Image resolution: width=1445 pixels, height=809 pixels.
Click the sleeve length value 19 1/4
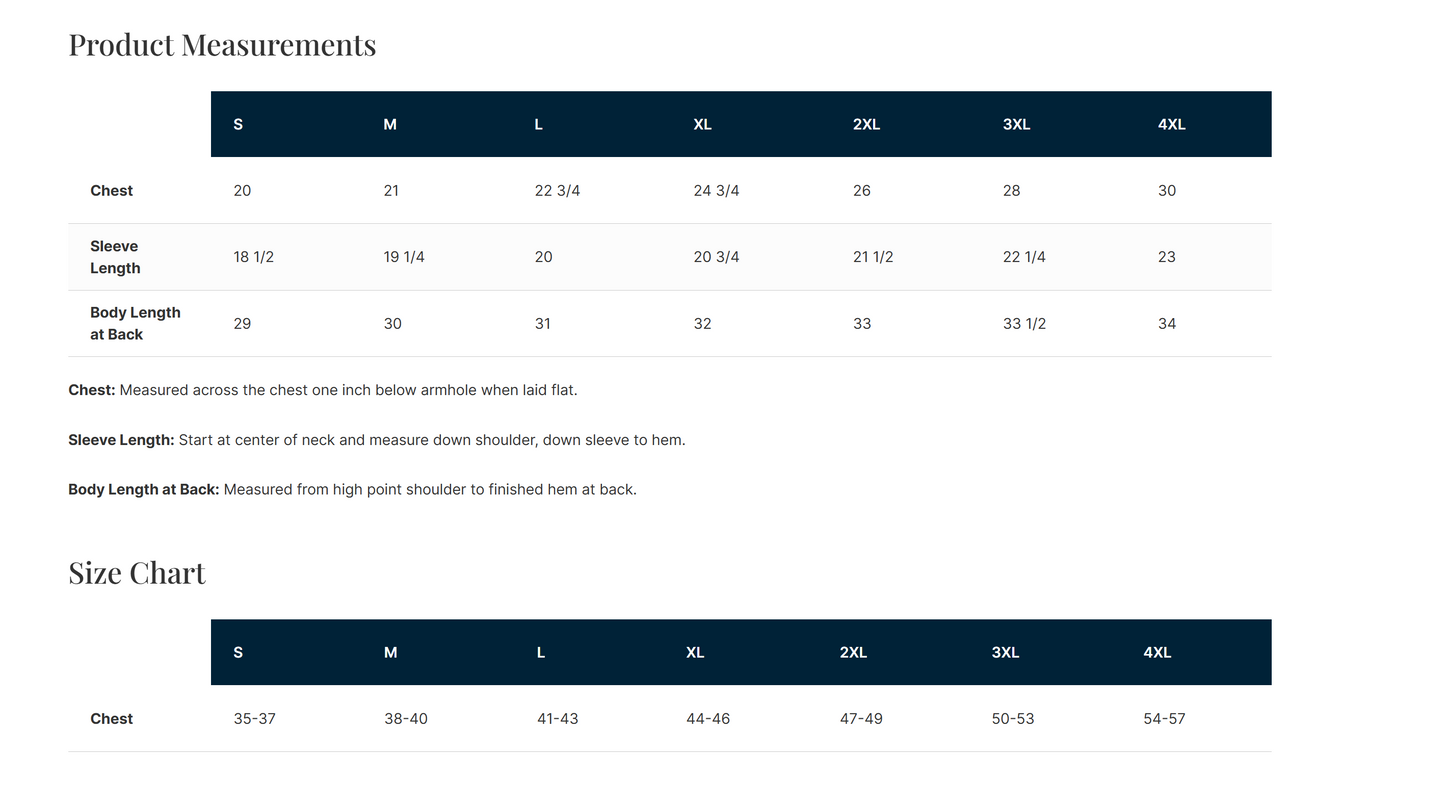tap(404, 257)
